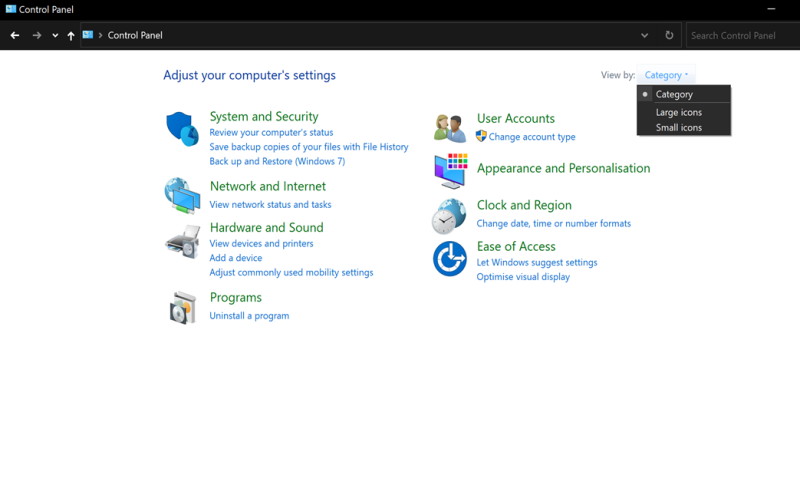Click Control Panel in the address bar

(135, 35)
